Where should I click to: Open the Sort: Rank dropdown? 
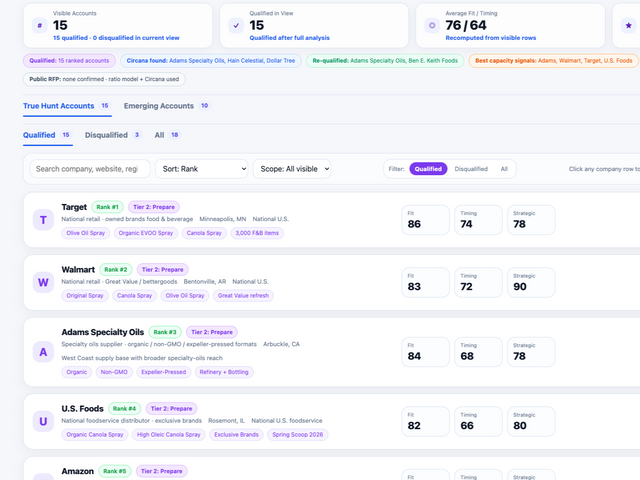(202, 169)
